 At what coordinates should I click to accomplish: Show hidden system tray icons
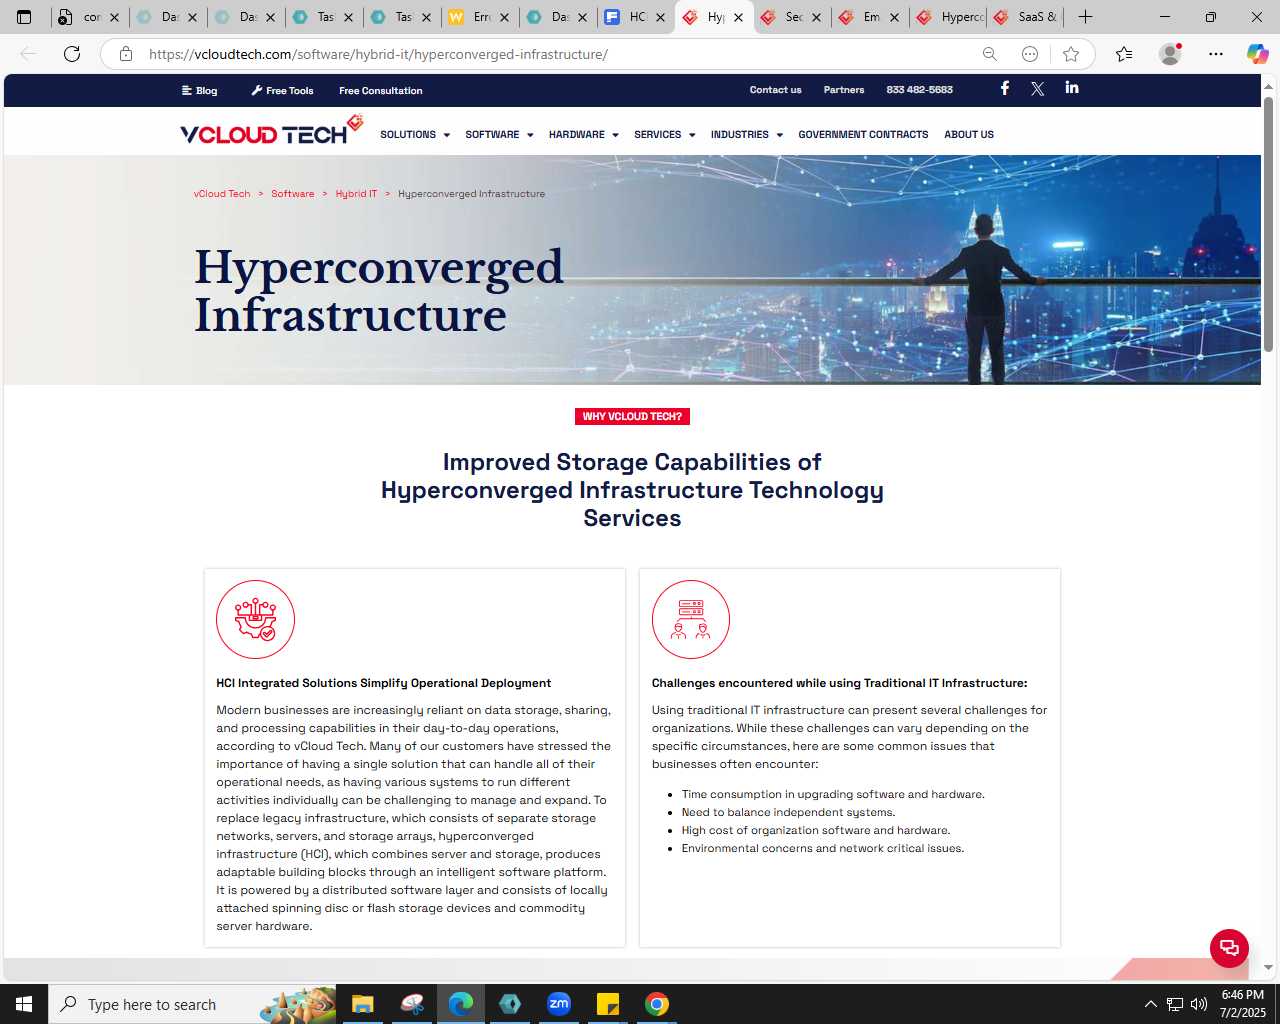(1150, 1004)
